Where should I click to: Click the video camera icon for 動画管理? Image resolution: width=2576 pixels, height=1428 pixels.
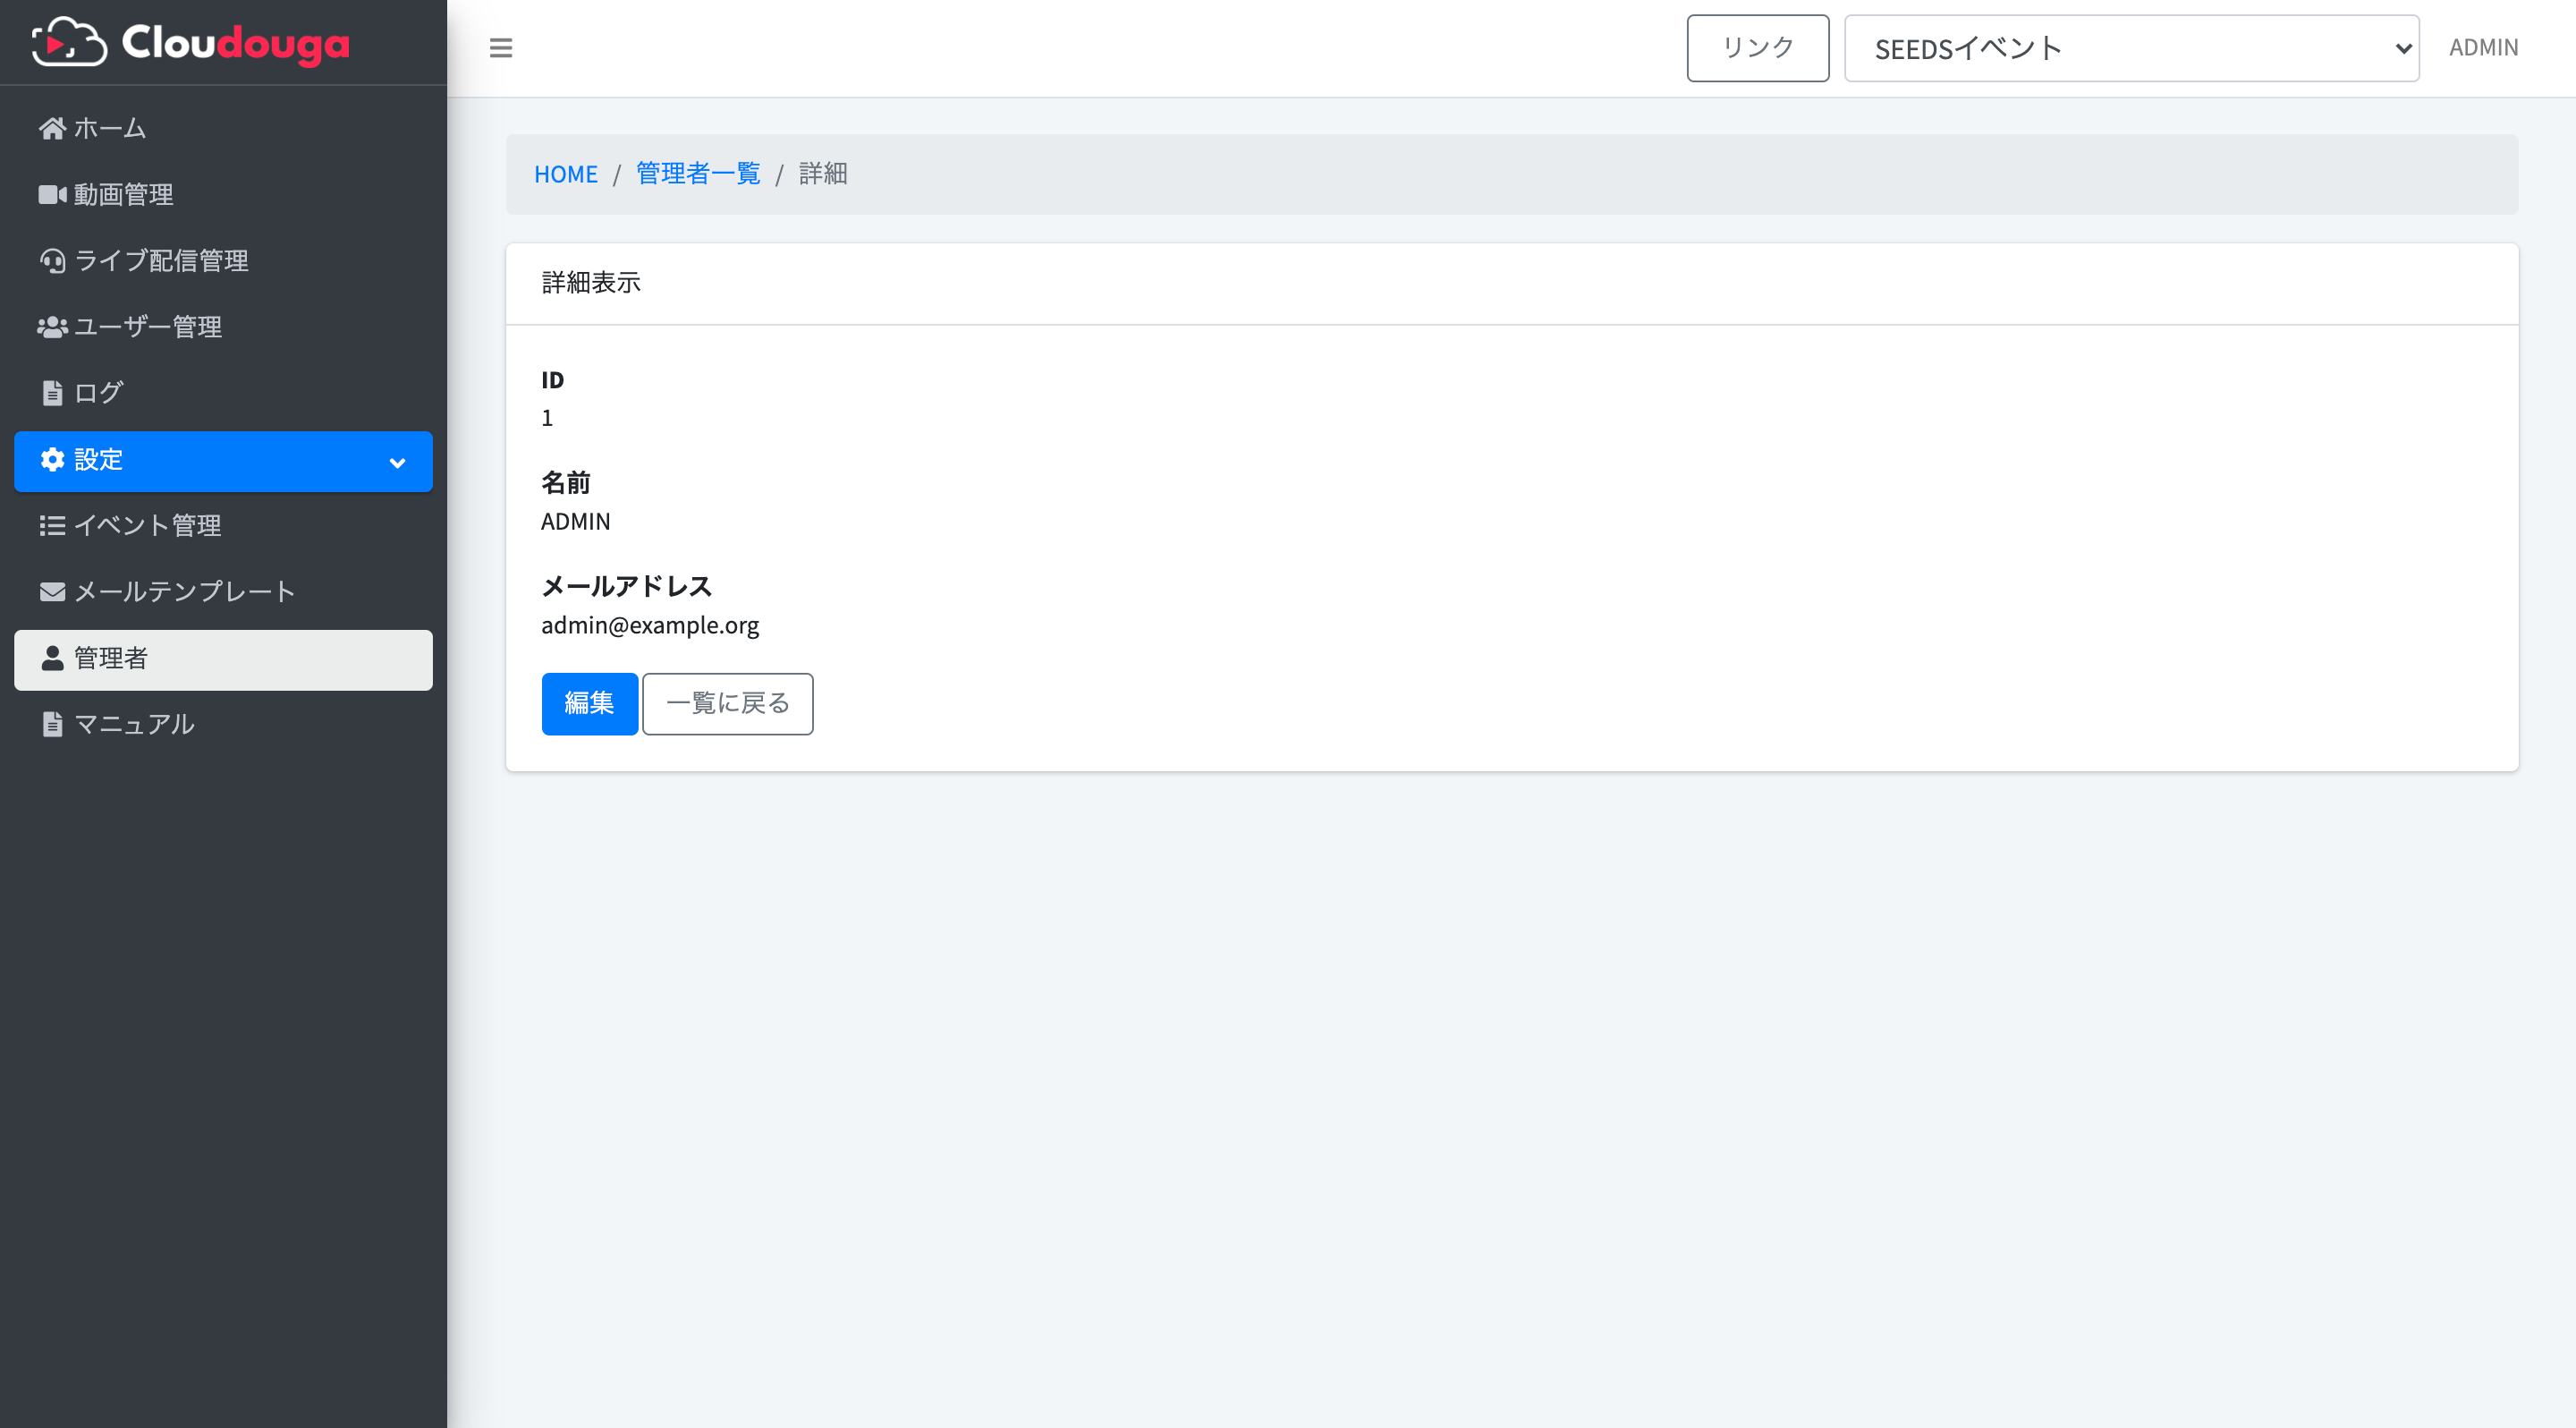pyautogui.click(x=52, y=194)
